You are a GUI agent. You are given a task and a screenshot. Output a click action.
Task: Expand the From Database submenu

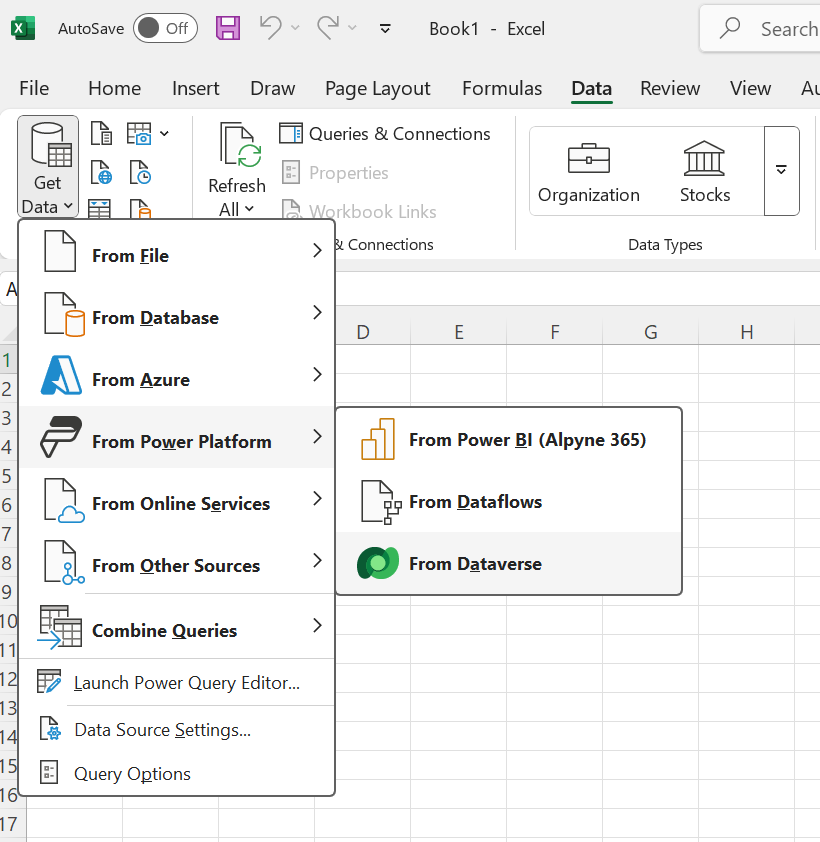[x=177, y=314]
